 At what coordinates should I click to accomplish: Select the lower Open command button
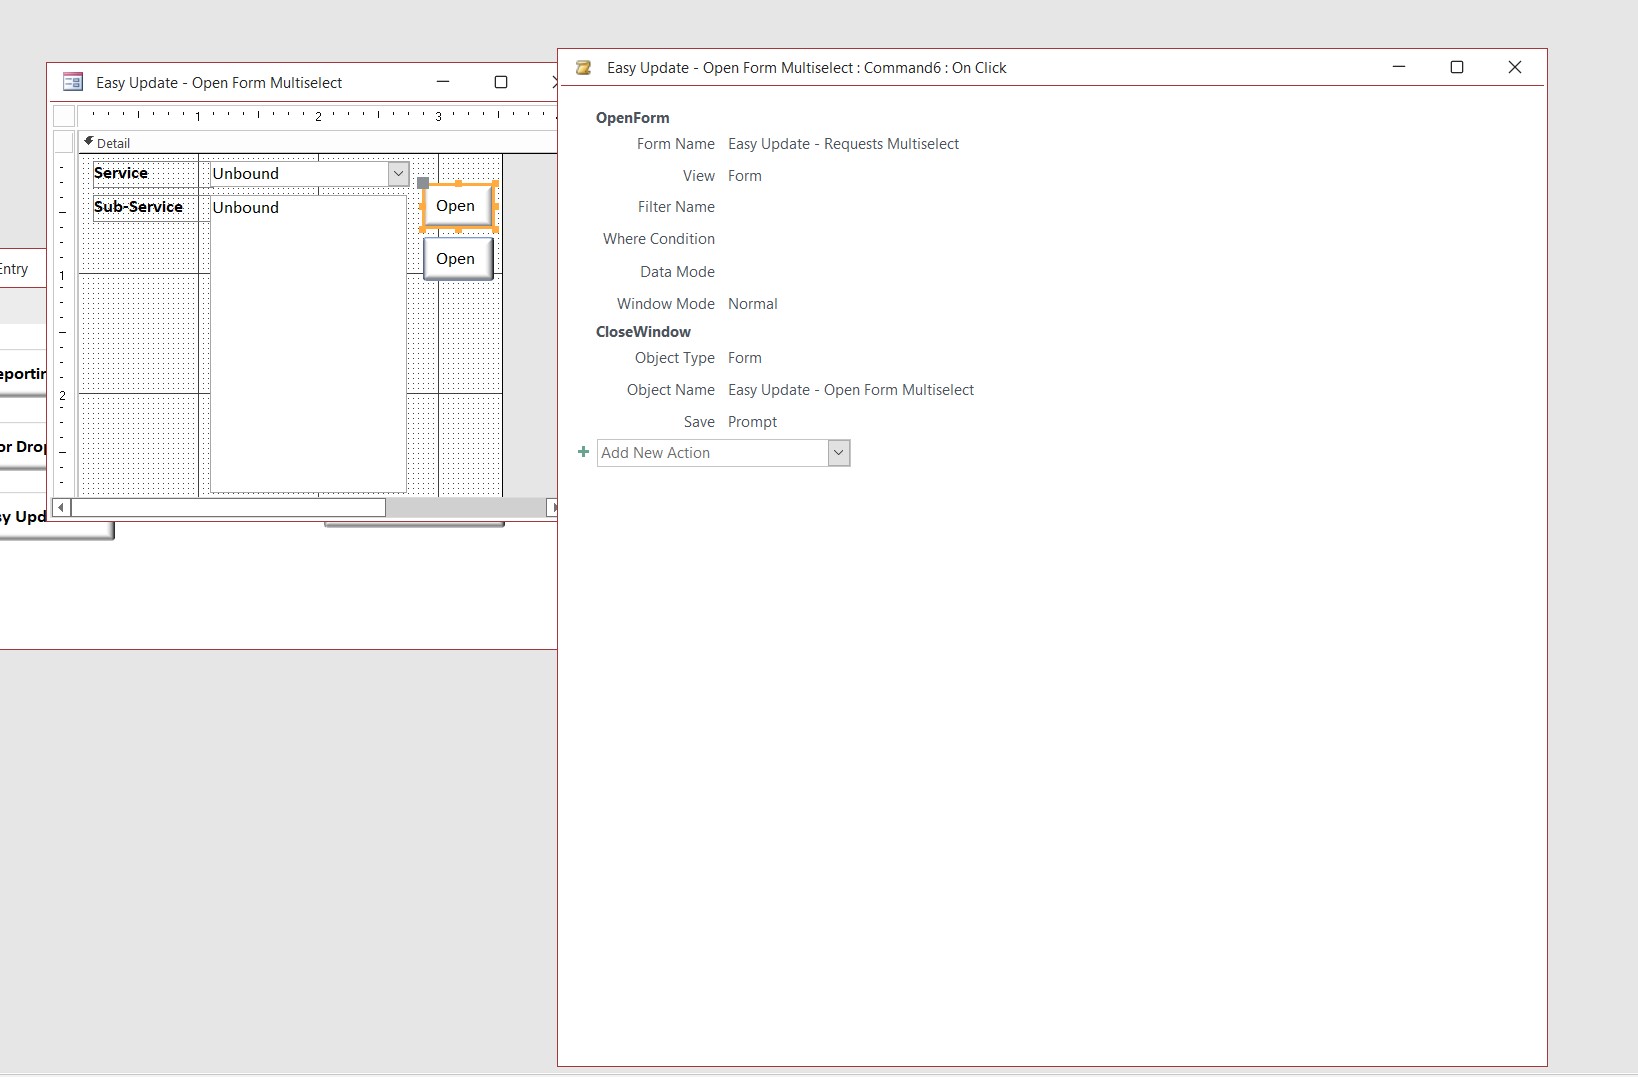(458, 258)
